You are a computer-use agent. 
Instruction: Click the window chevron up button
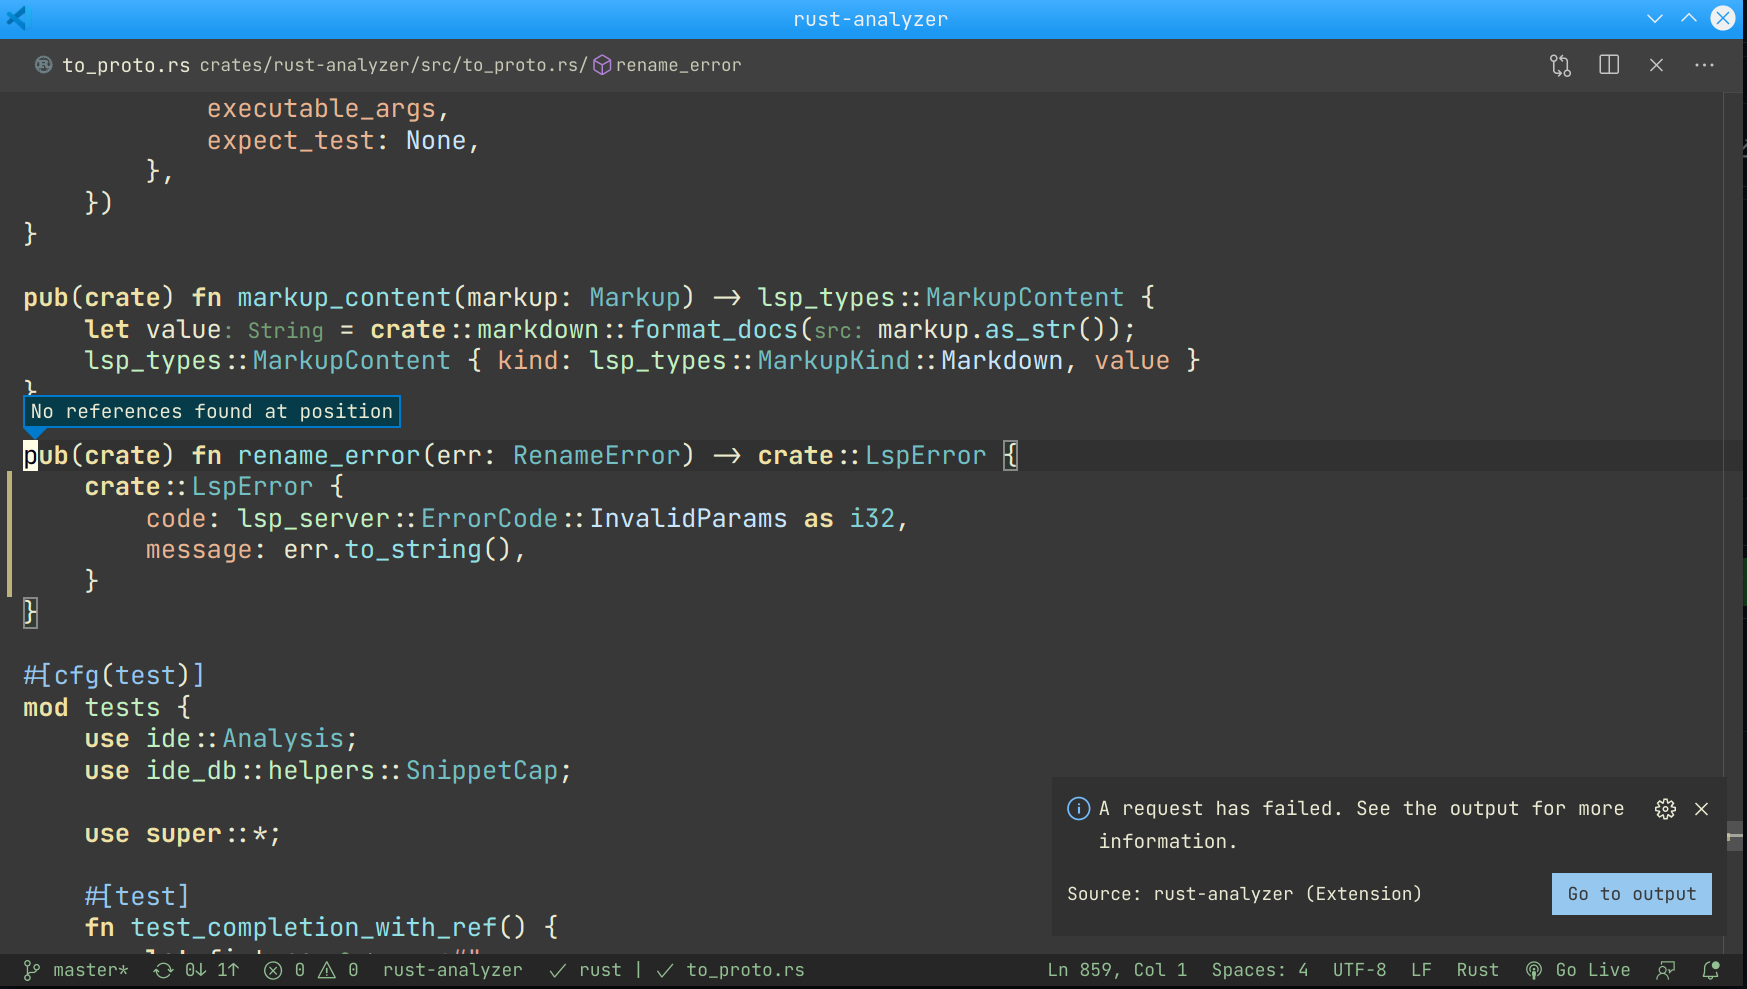(x=1689, y=18)
